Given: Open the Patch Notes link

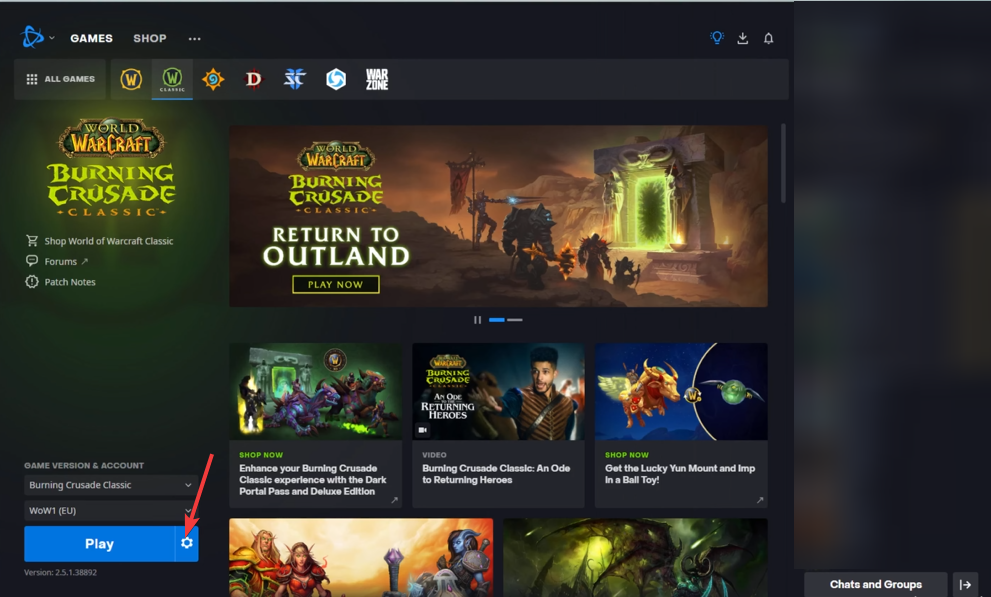Looking at the screenshot, I should (70, 282).
